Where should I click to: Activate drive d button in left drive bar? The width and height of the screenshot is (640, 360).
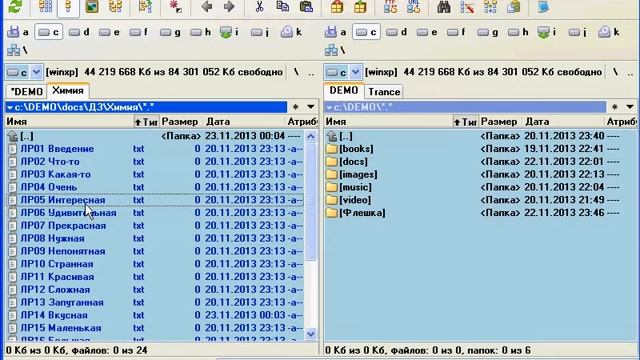(79, 32)
